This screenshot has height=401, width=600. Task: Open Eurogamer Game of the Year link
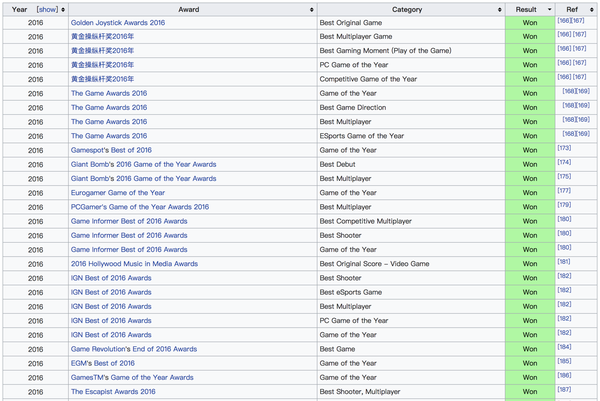click(x=118, y=192)
